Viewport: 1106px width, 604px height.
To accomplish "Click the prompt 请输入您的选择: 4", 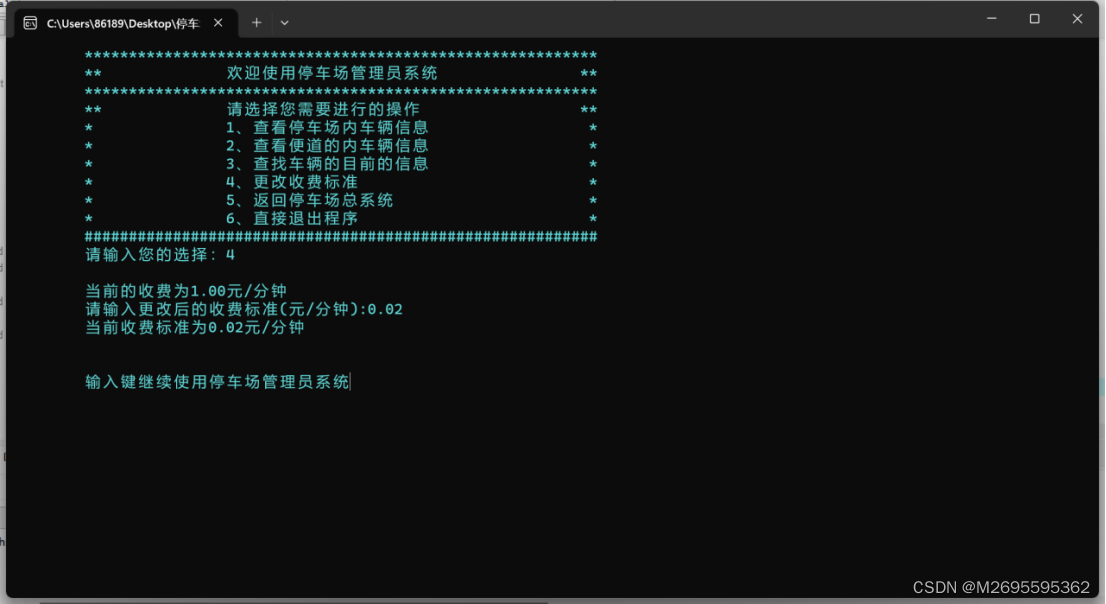I will tap(160, 255).
